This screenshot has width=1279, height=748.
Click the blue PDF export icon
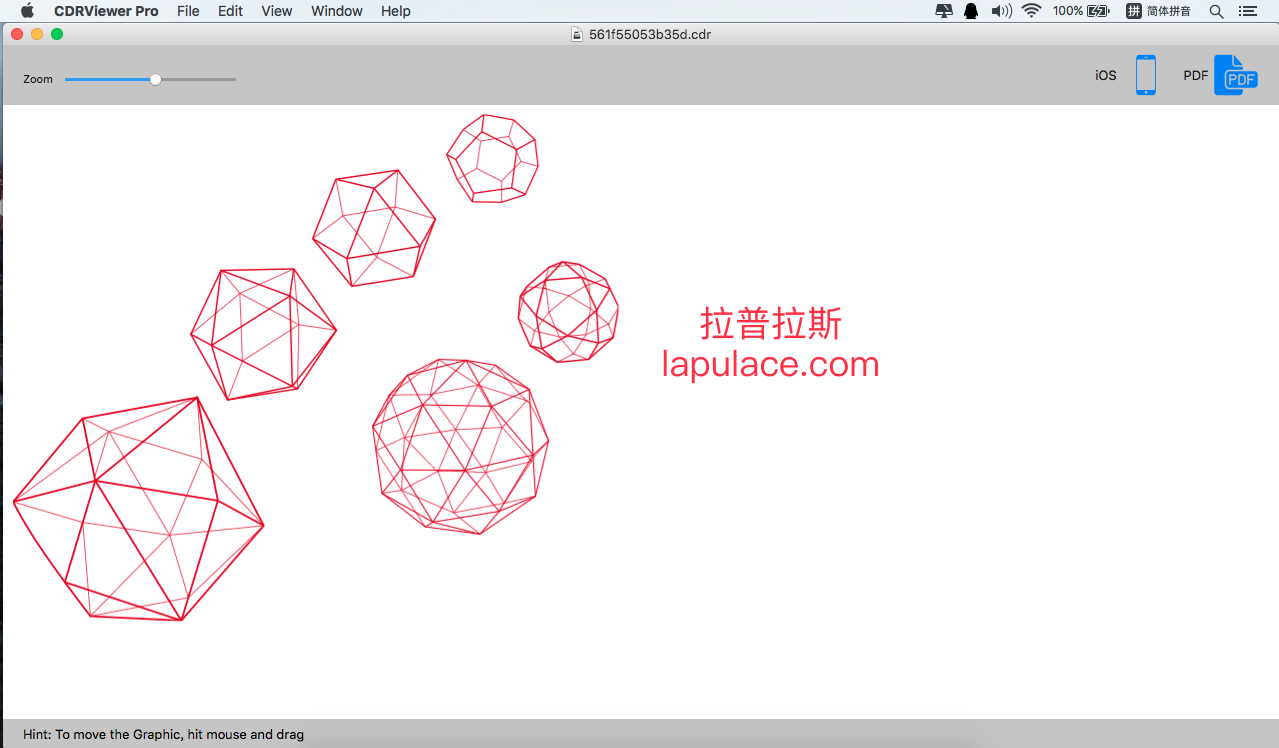(x=1235, y=75)
